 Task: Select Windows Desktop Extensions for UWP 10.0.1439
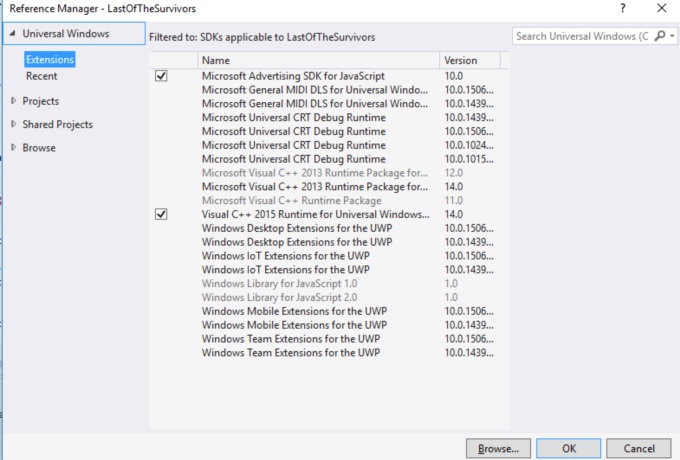coord(329,242)
